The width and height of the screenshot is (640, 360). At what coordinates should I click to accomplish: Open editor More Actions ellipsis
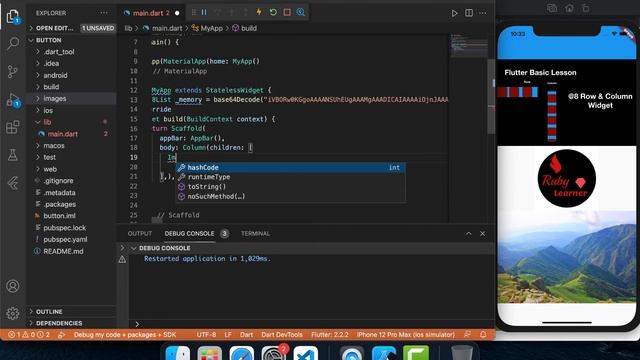(x=482, y=13)
